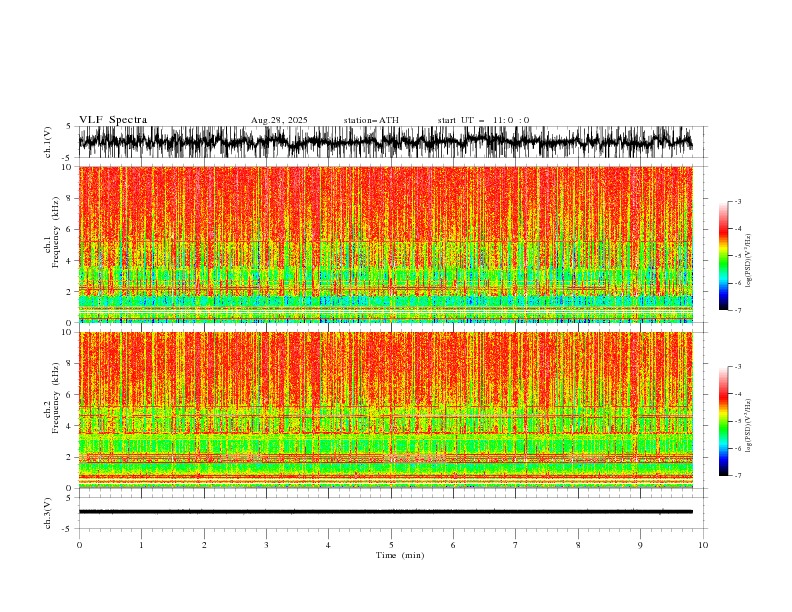Viewport: 792px width, 612px height.
Task: Click the "4" tick on the time axis
Action: click(x=328, y=545)
